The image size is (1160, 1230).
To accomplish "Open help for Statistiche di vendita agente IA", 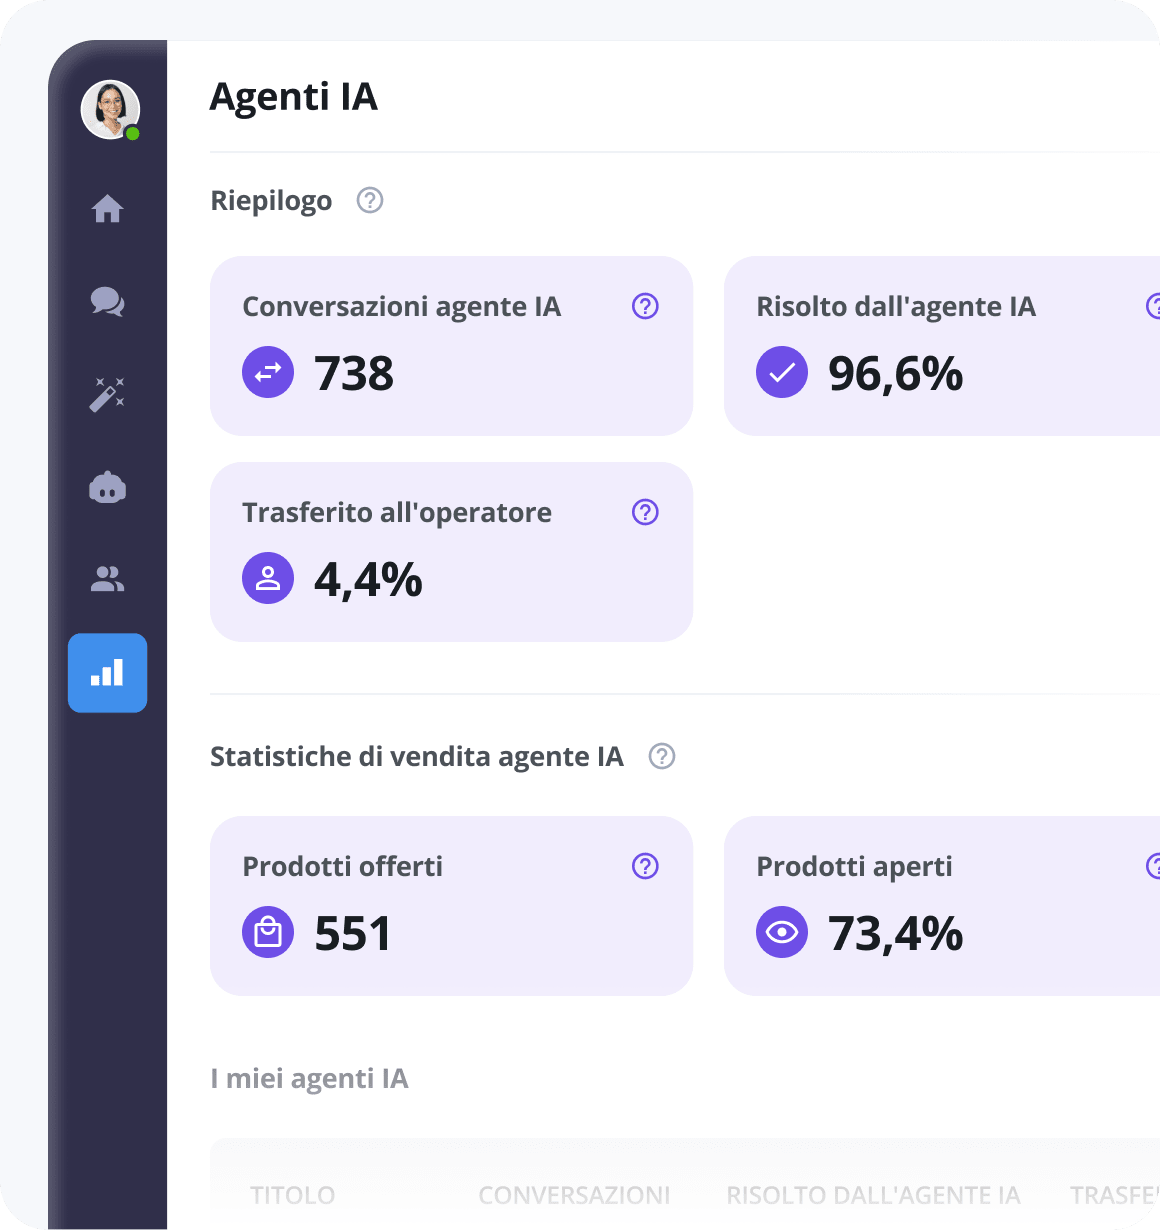I will [661, 757].
